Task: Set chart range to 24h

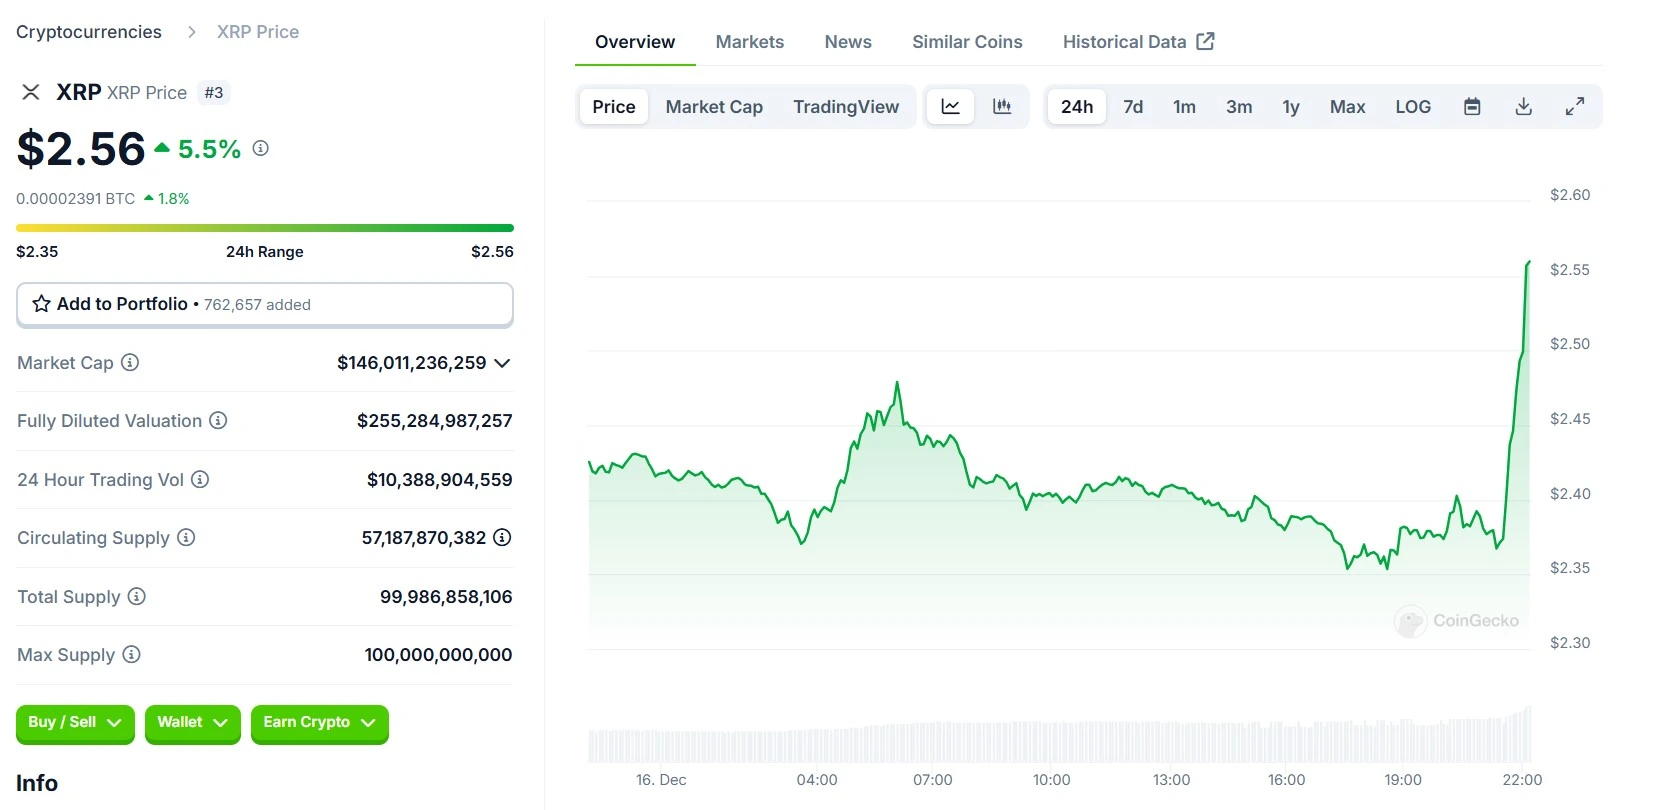Action: pyautogui.click(x=1077, y=106)
